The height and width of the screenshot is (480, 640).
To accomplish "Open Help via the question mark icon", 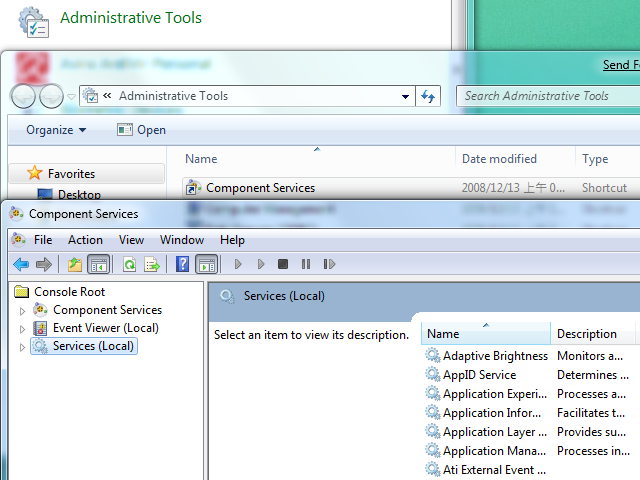I will [182, 264].
